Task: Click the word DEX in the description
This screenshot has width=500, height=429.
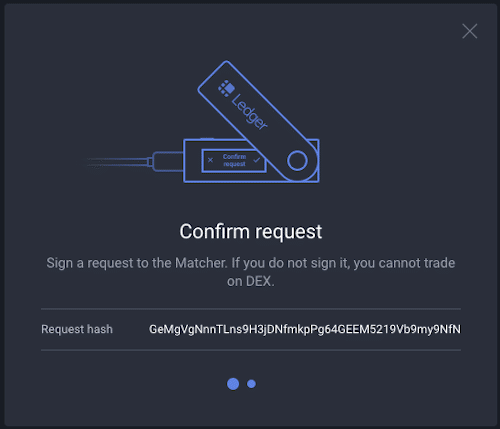Action: 259,281
